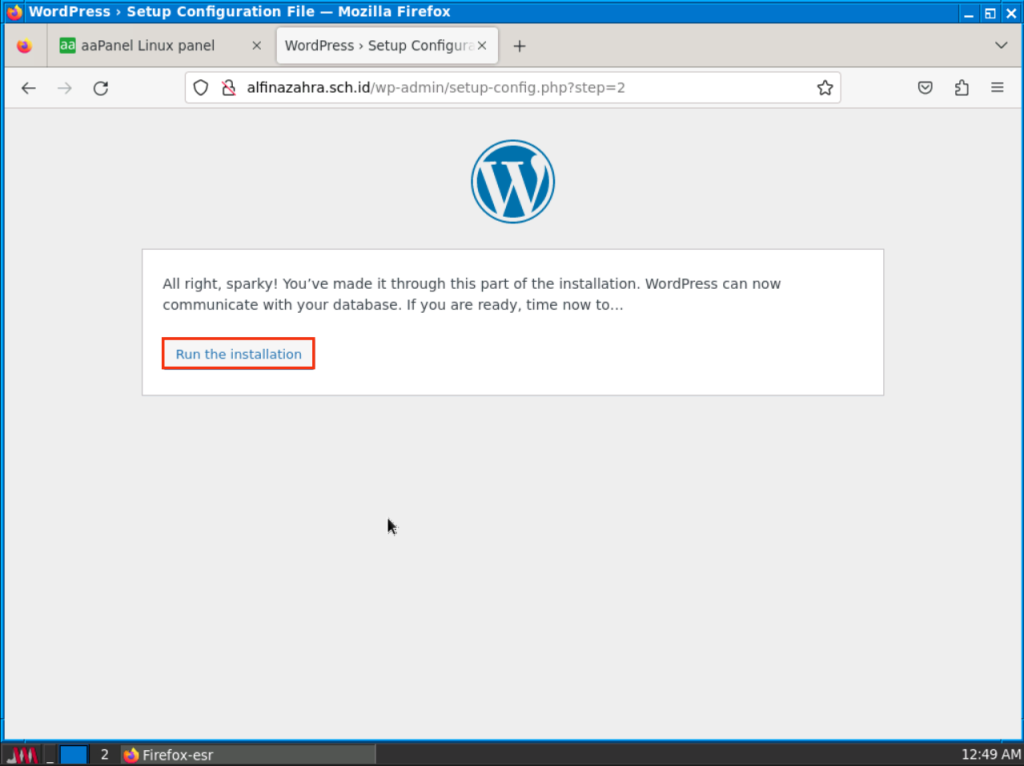This screenshot has width=1024, height=766.
Task: Open the Extensions puzzle icon
Action: tap(961, 88)
